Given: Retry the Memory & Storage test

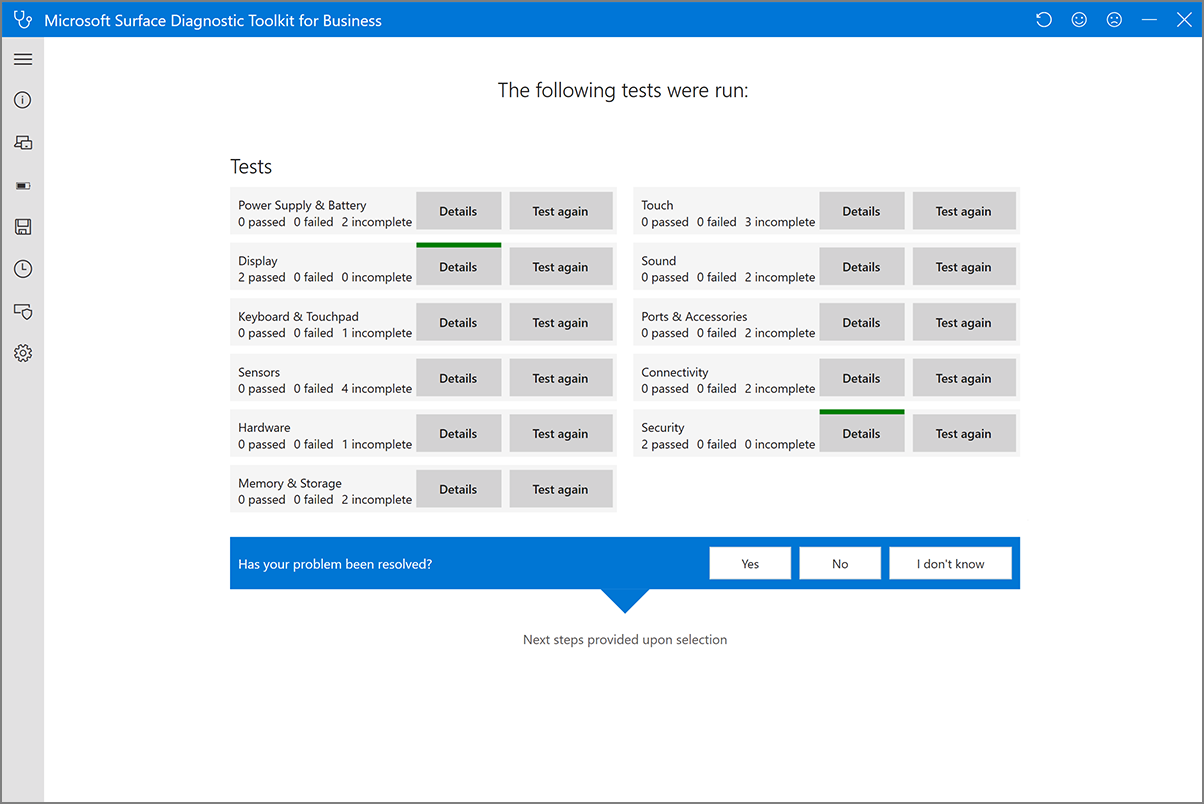Looking at the screenshot, I should tap(560, 488).
